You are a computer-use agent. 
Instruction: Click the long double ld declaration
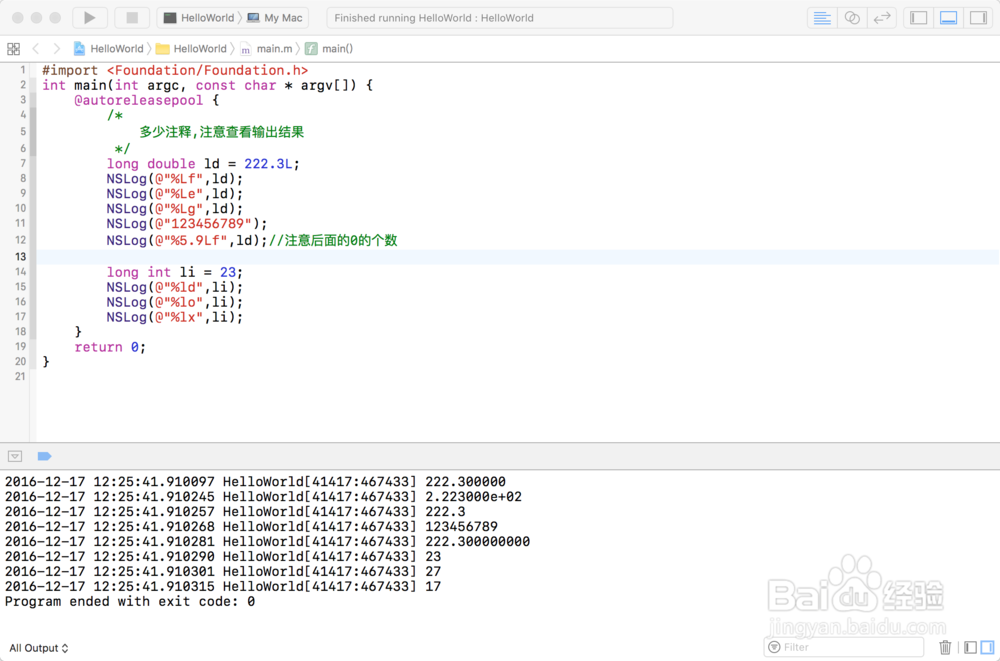tap(203, 163)
